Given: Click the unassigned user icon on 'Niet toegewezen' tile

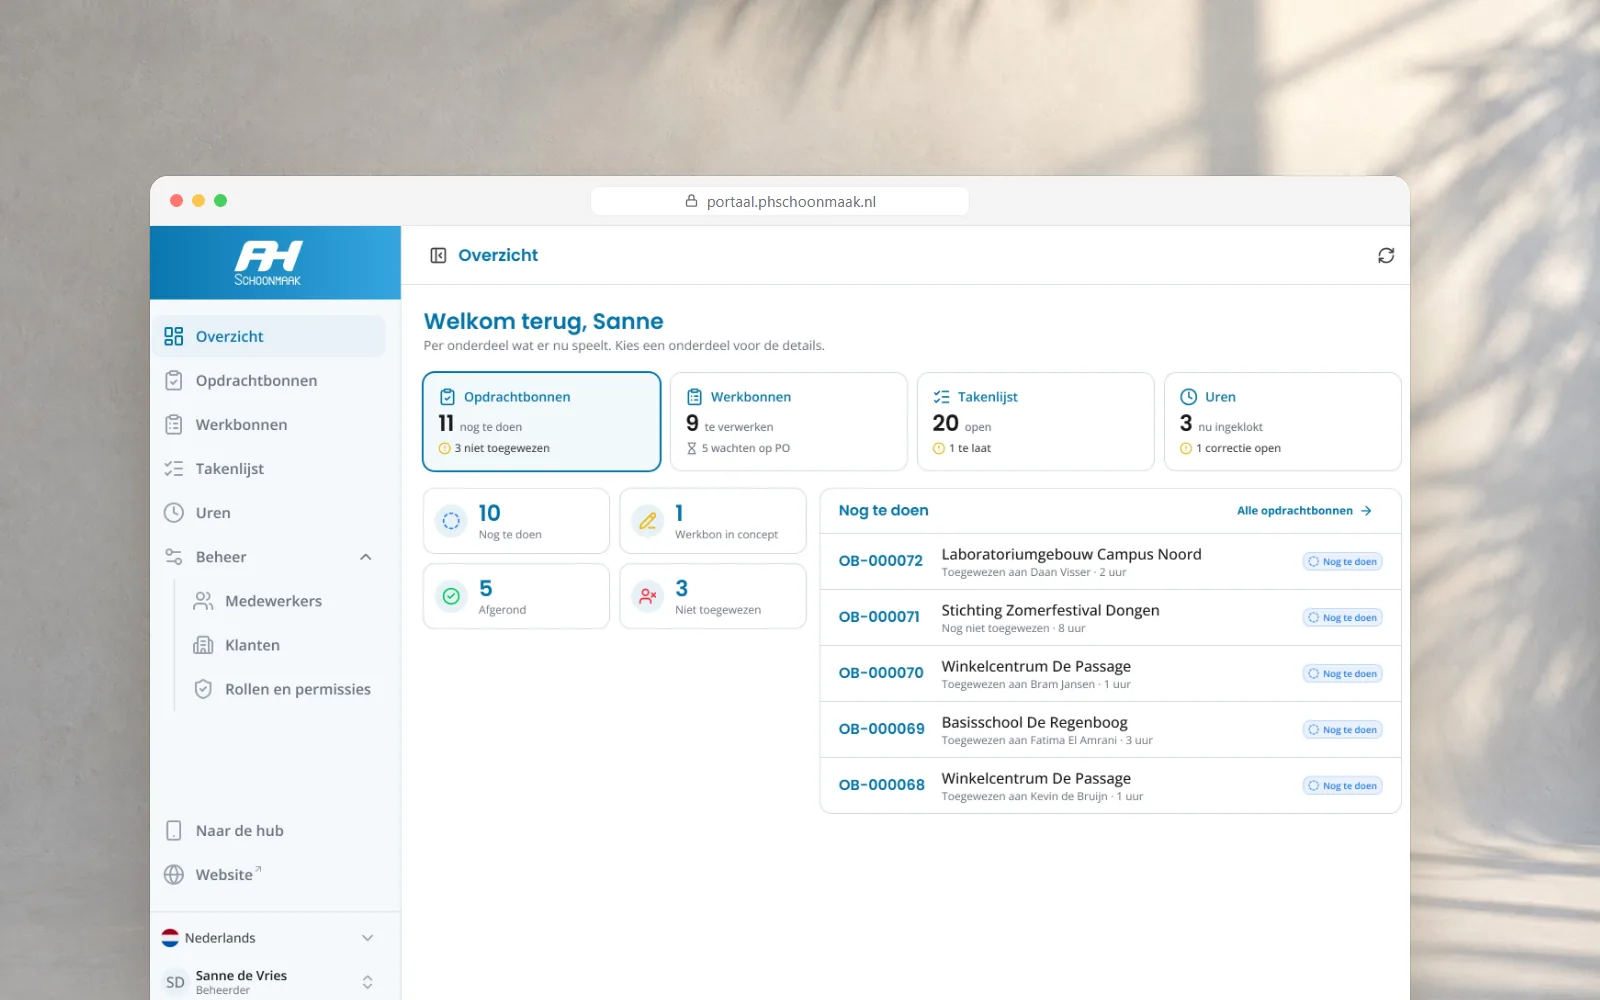Looking at the screenshot, I should [x=648, y=597].
